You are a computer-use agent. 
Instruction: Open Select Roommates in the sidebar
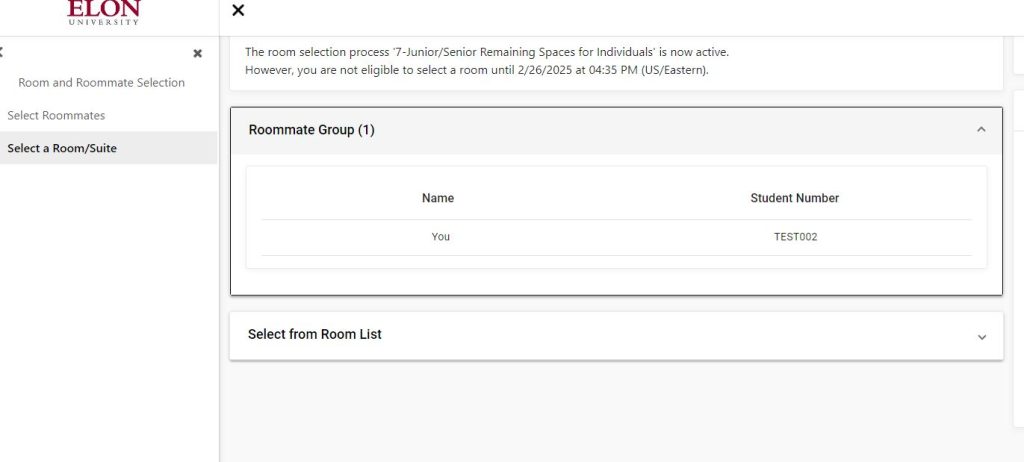click(x=56, y=115)
